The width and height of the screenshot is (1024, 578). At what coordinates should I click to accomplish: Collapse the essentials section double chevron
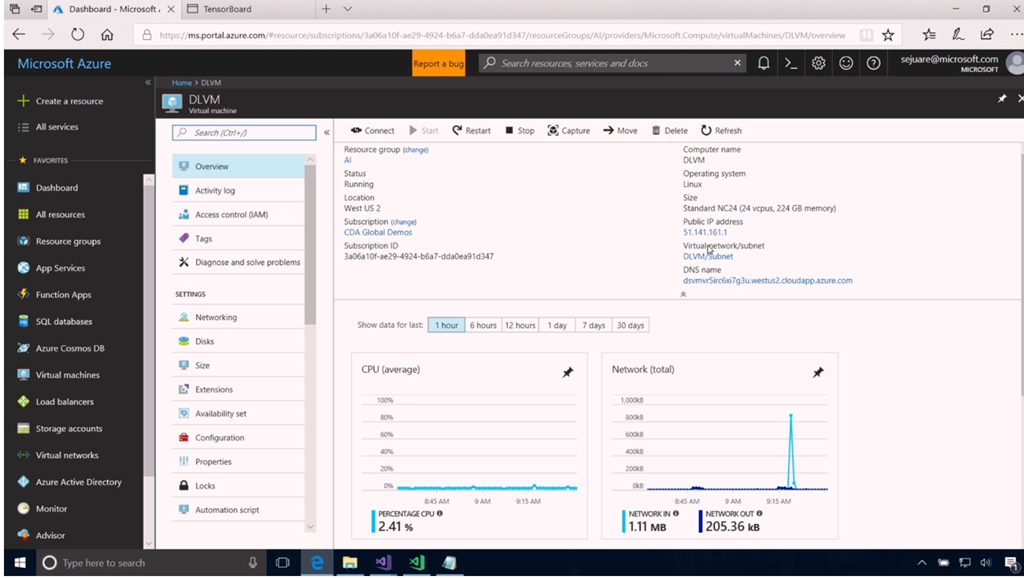point(683,295)
